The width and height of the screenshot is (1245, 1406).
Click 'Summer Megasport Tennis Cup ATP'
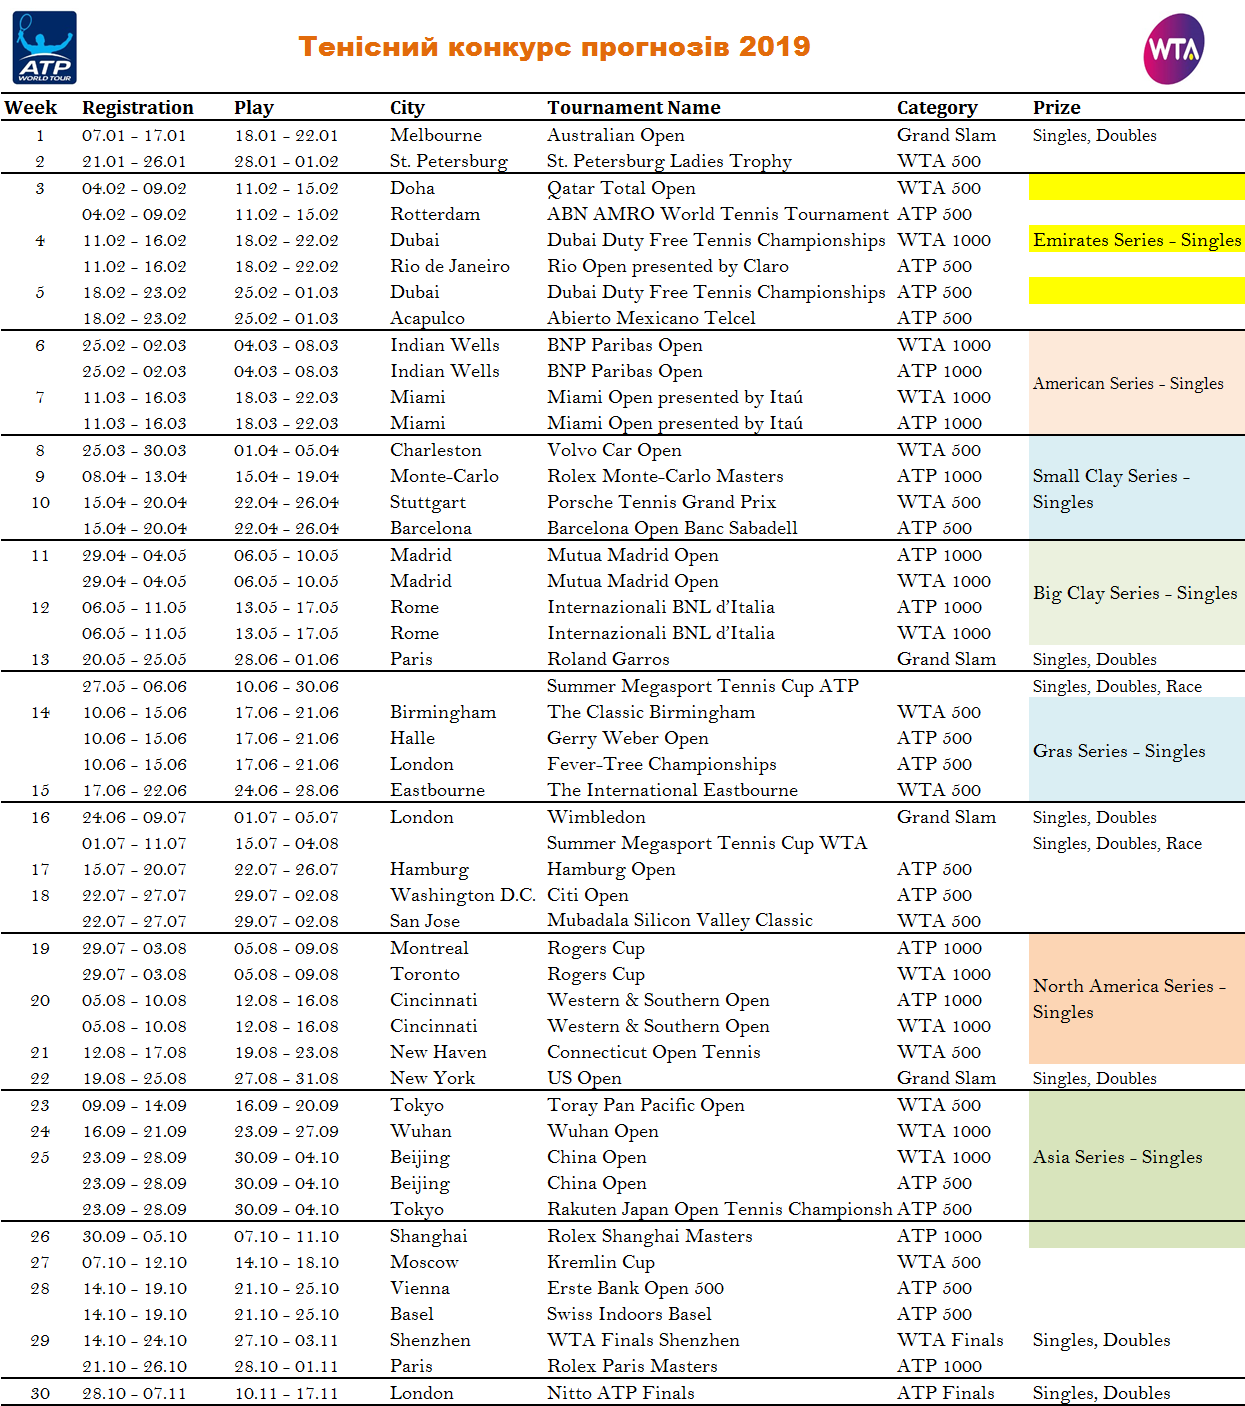point(703,686)
